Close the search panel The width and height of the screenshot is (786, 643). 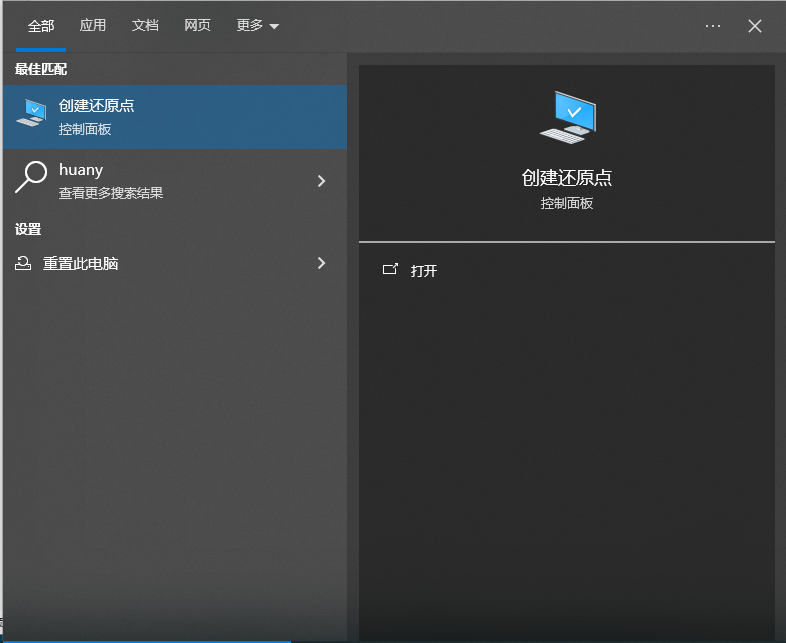(754, 26)
